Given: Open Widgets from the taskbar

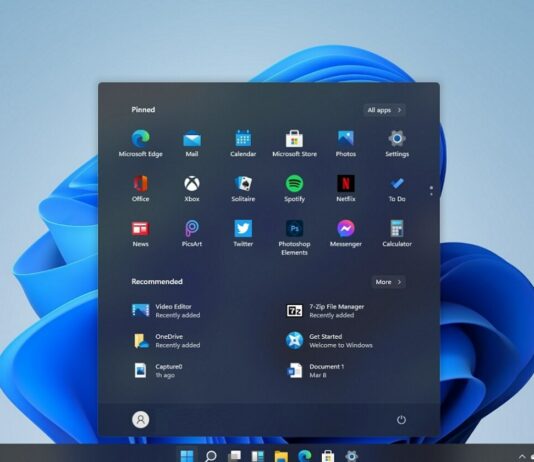Looking at the screenshot, I should click(258, 456).
